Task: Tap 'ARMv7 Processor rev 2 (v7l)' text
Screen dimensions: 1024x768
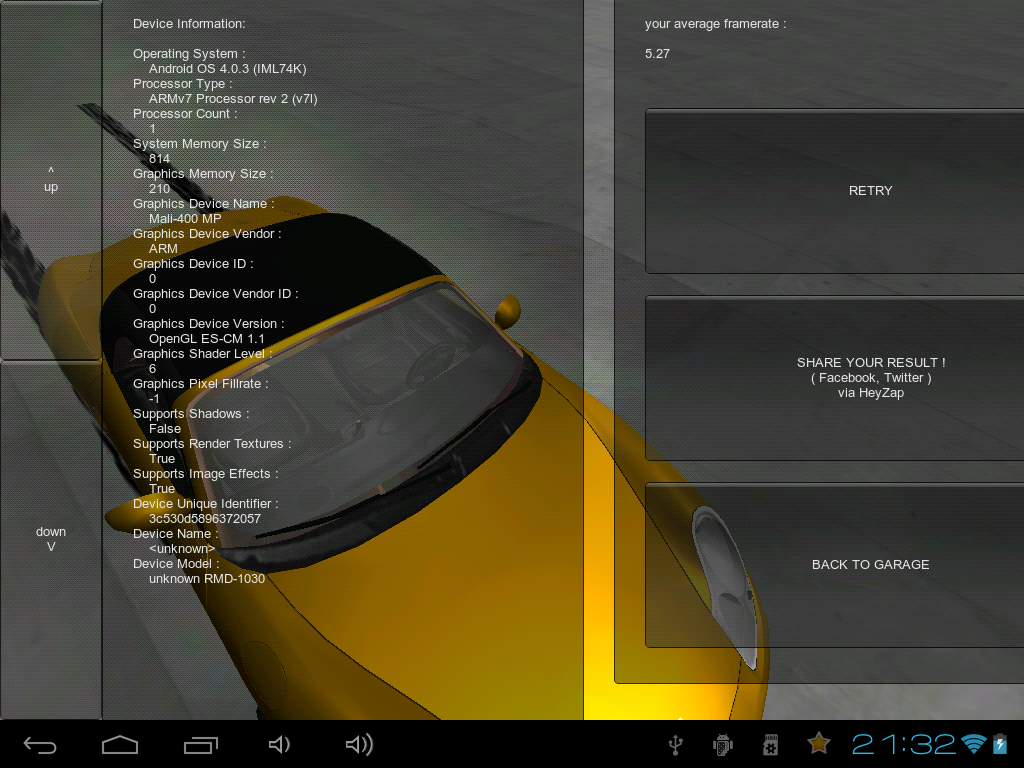Action: point(233,99)
